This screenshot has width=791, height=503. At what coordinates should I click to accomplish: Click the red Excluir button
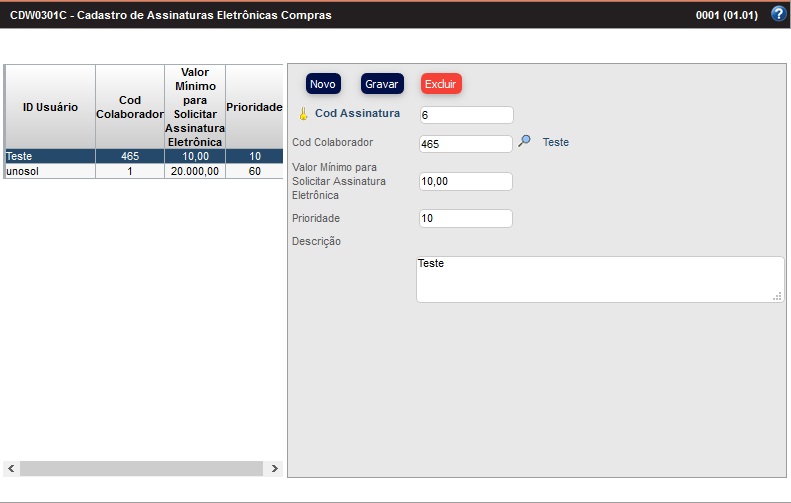click(441, 84)
